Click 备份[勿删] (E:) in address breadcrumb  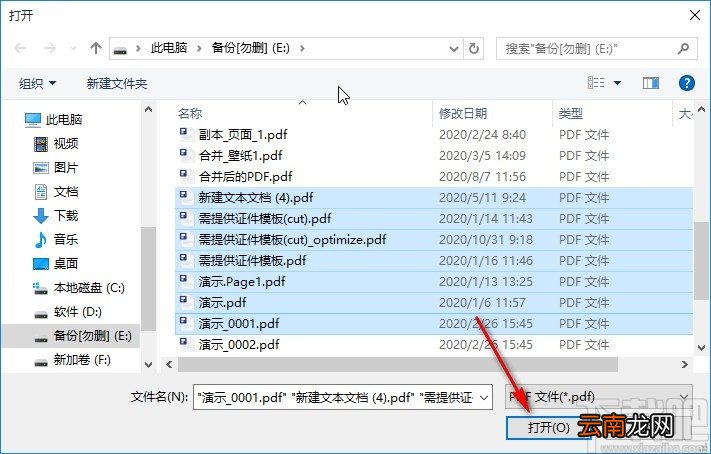(x=250, y=48)
